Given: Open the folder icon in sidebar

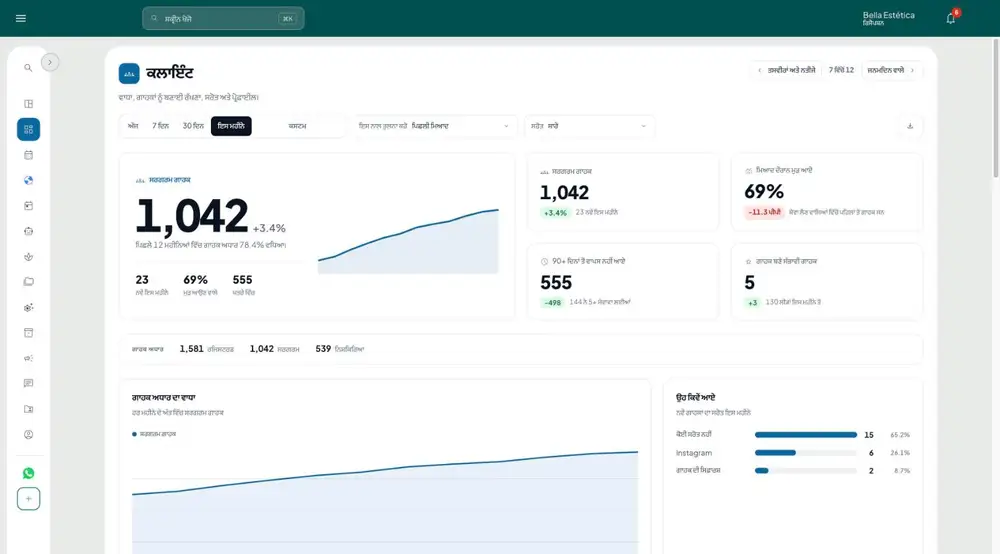Looking at the screenshot, I should tap(28, 282).
